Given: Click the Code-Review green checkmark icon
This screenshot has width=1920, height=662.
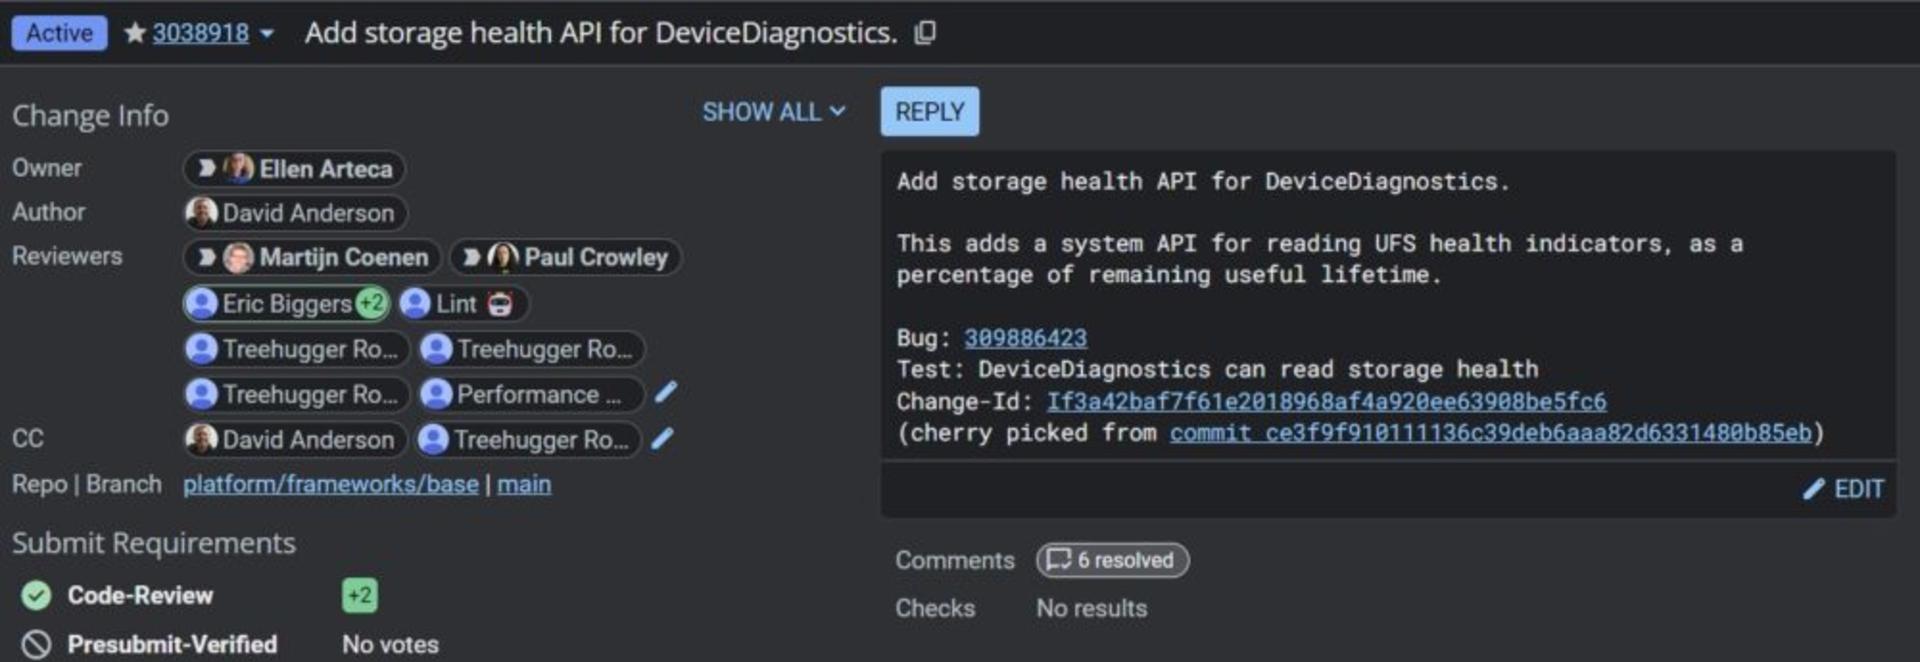Looking at the screenshot, I should [37, 596].
